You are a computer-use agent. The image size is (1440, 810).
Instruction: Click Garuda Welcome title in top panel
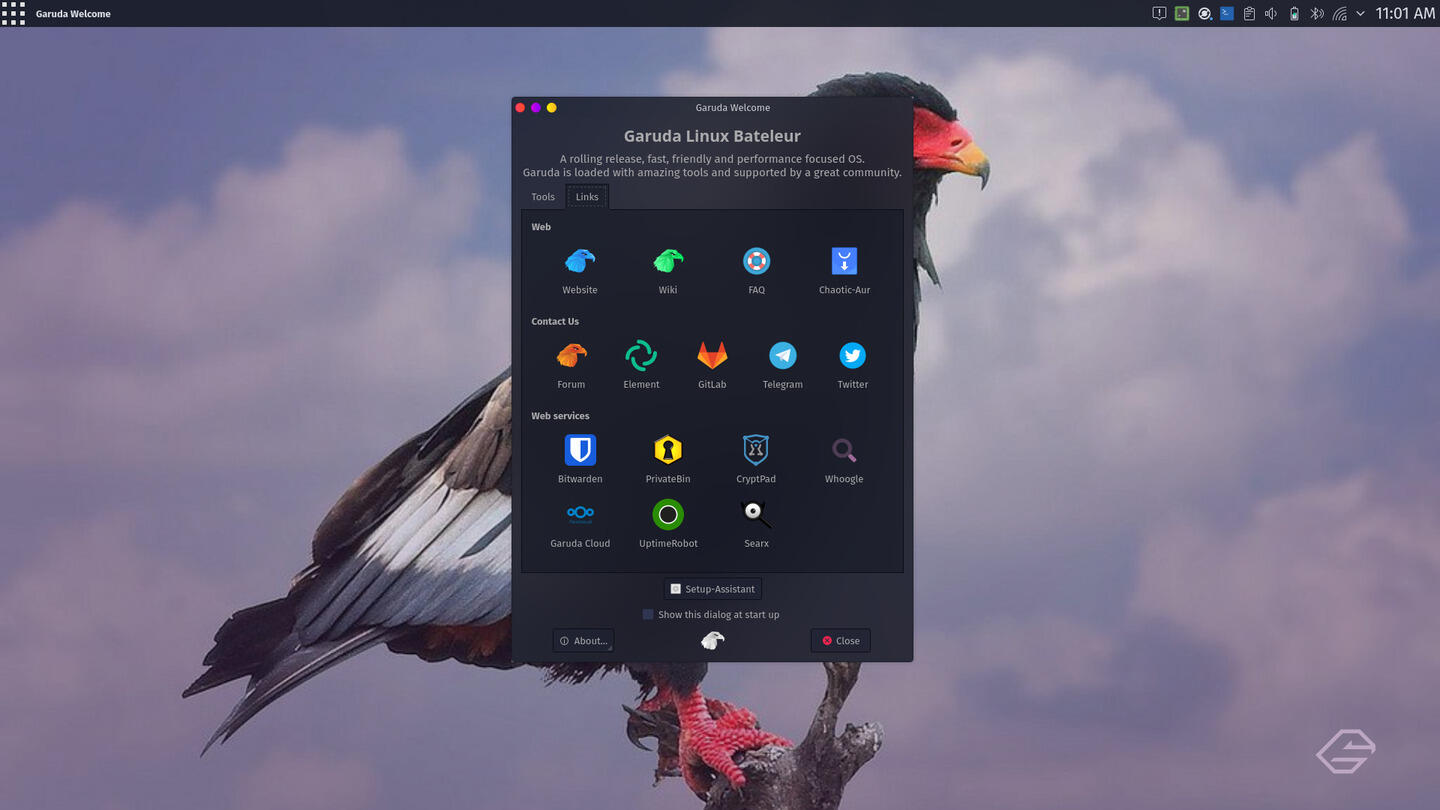tap(73, 14)
